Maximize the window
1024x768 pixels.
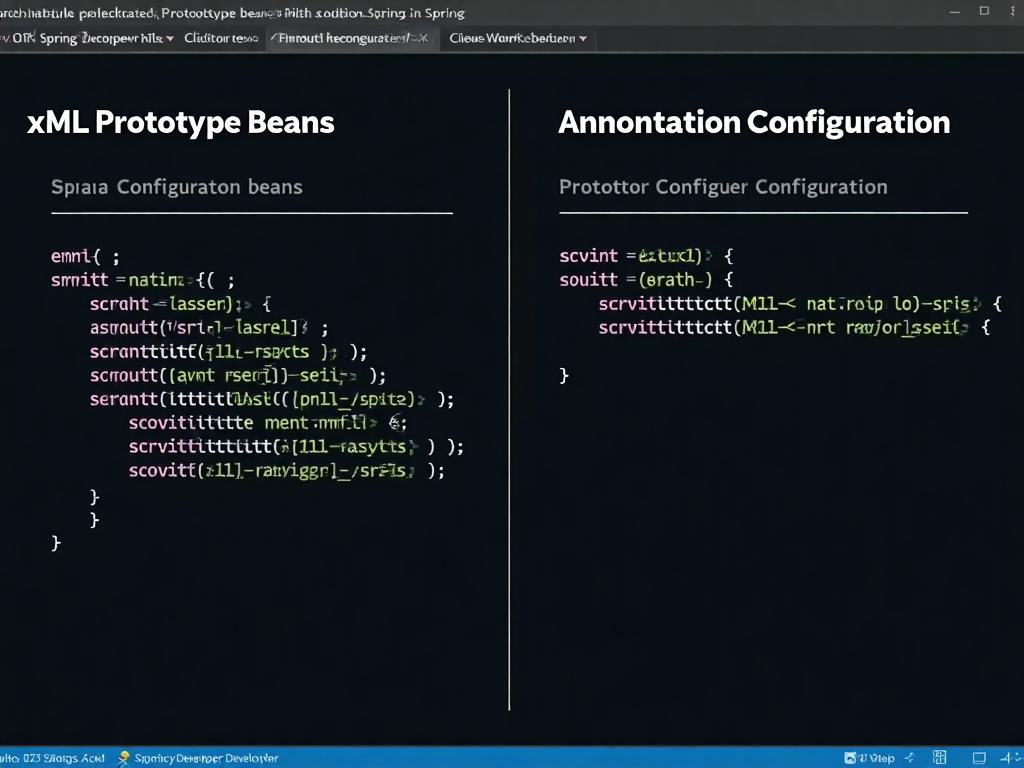(x=984, y=11)
